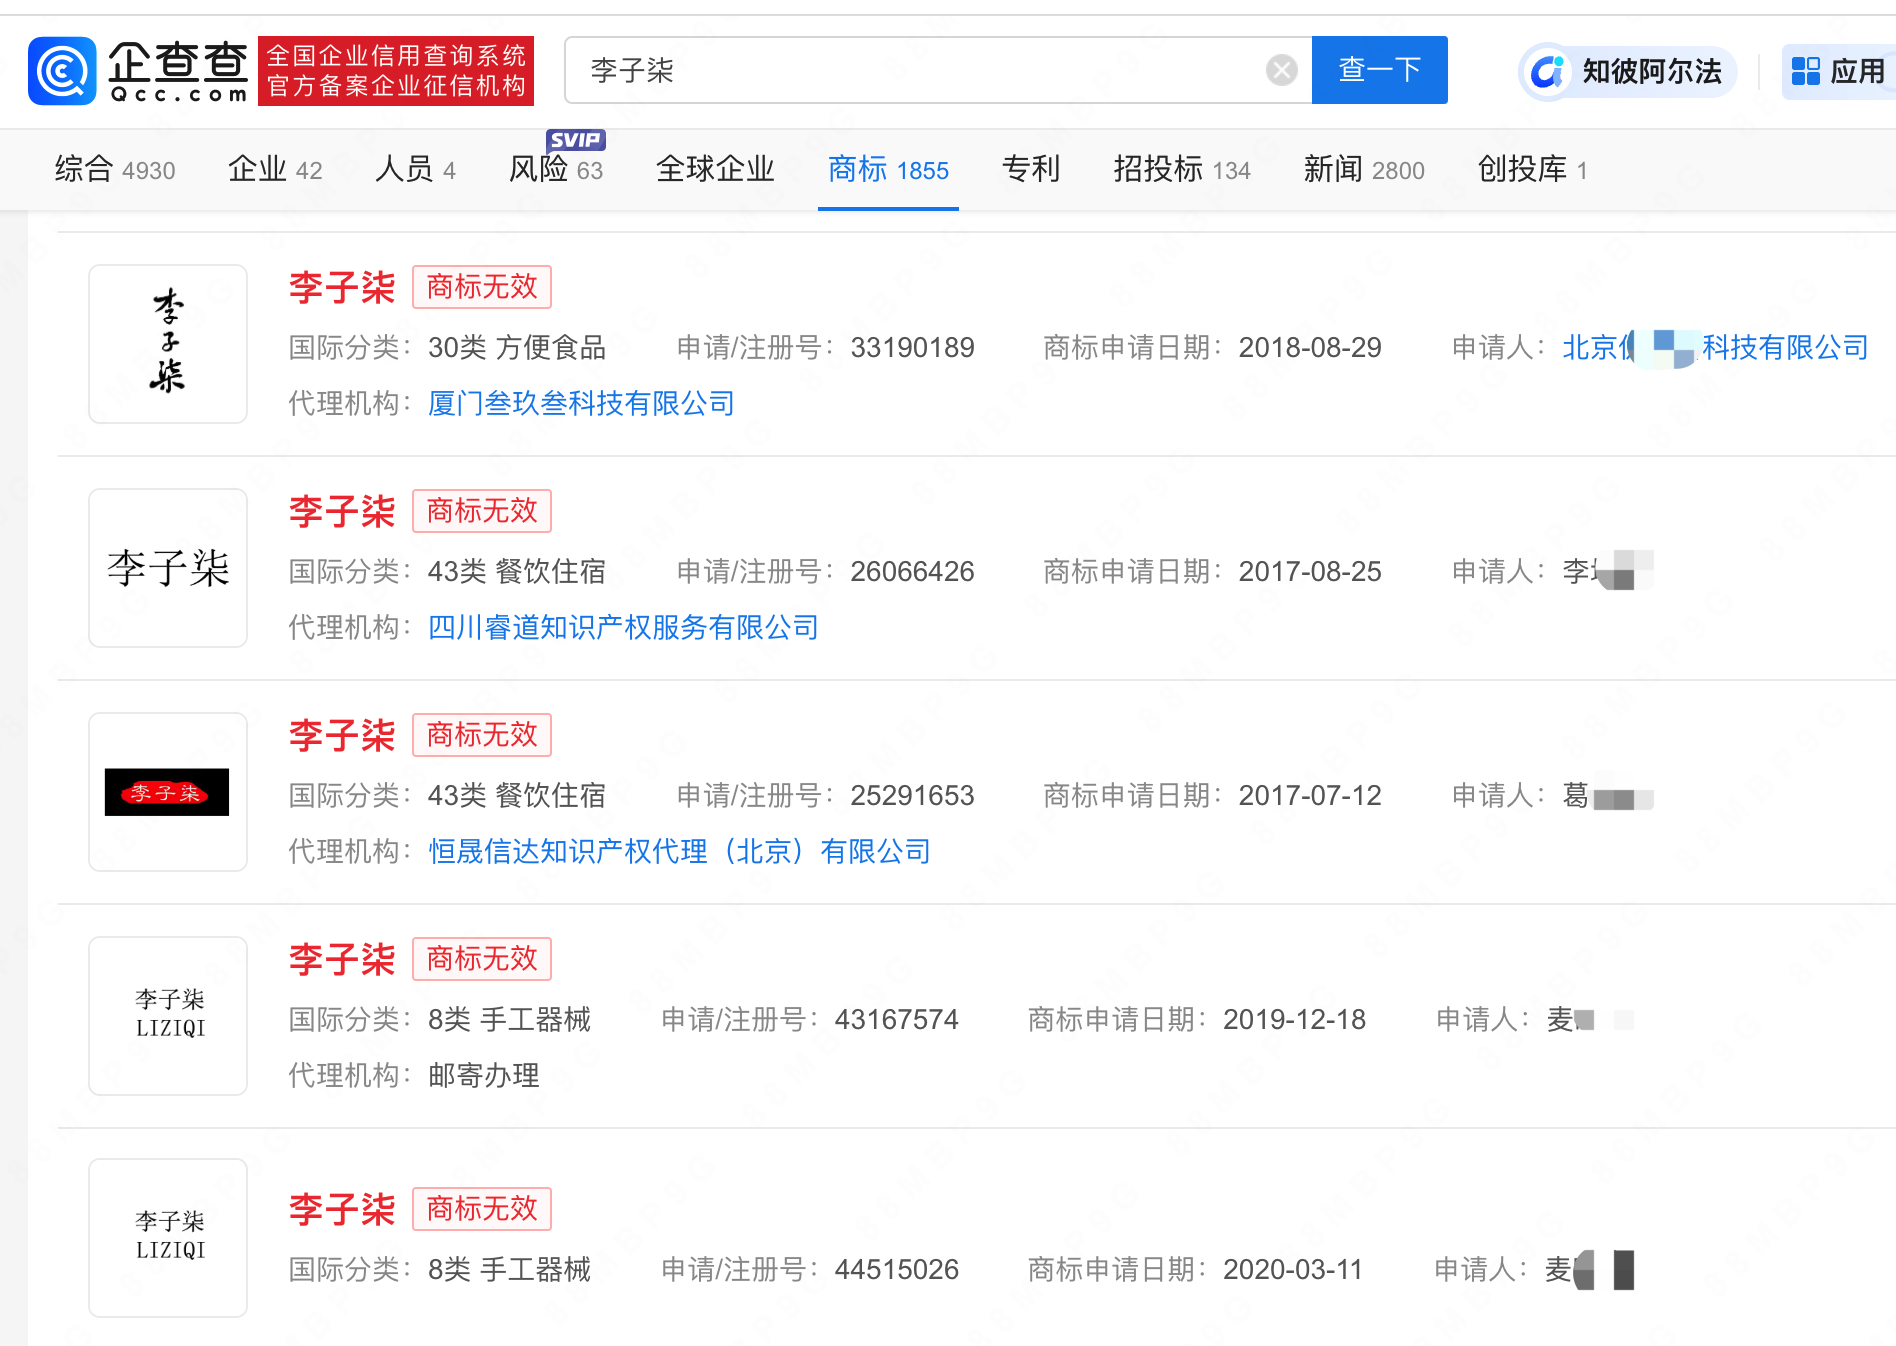
Task: Open 李子柒 trademark title for 44515026
Action: point(342,1210)
